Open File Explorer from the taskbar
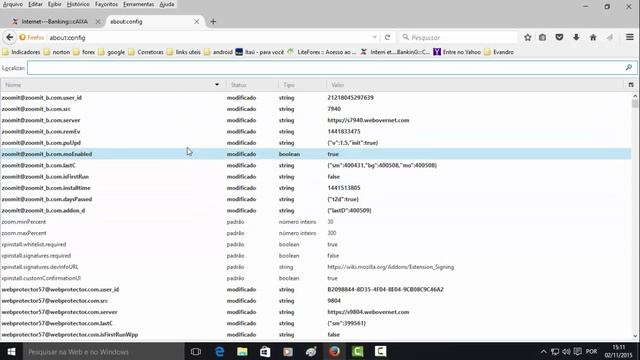 click(242, 351)
